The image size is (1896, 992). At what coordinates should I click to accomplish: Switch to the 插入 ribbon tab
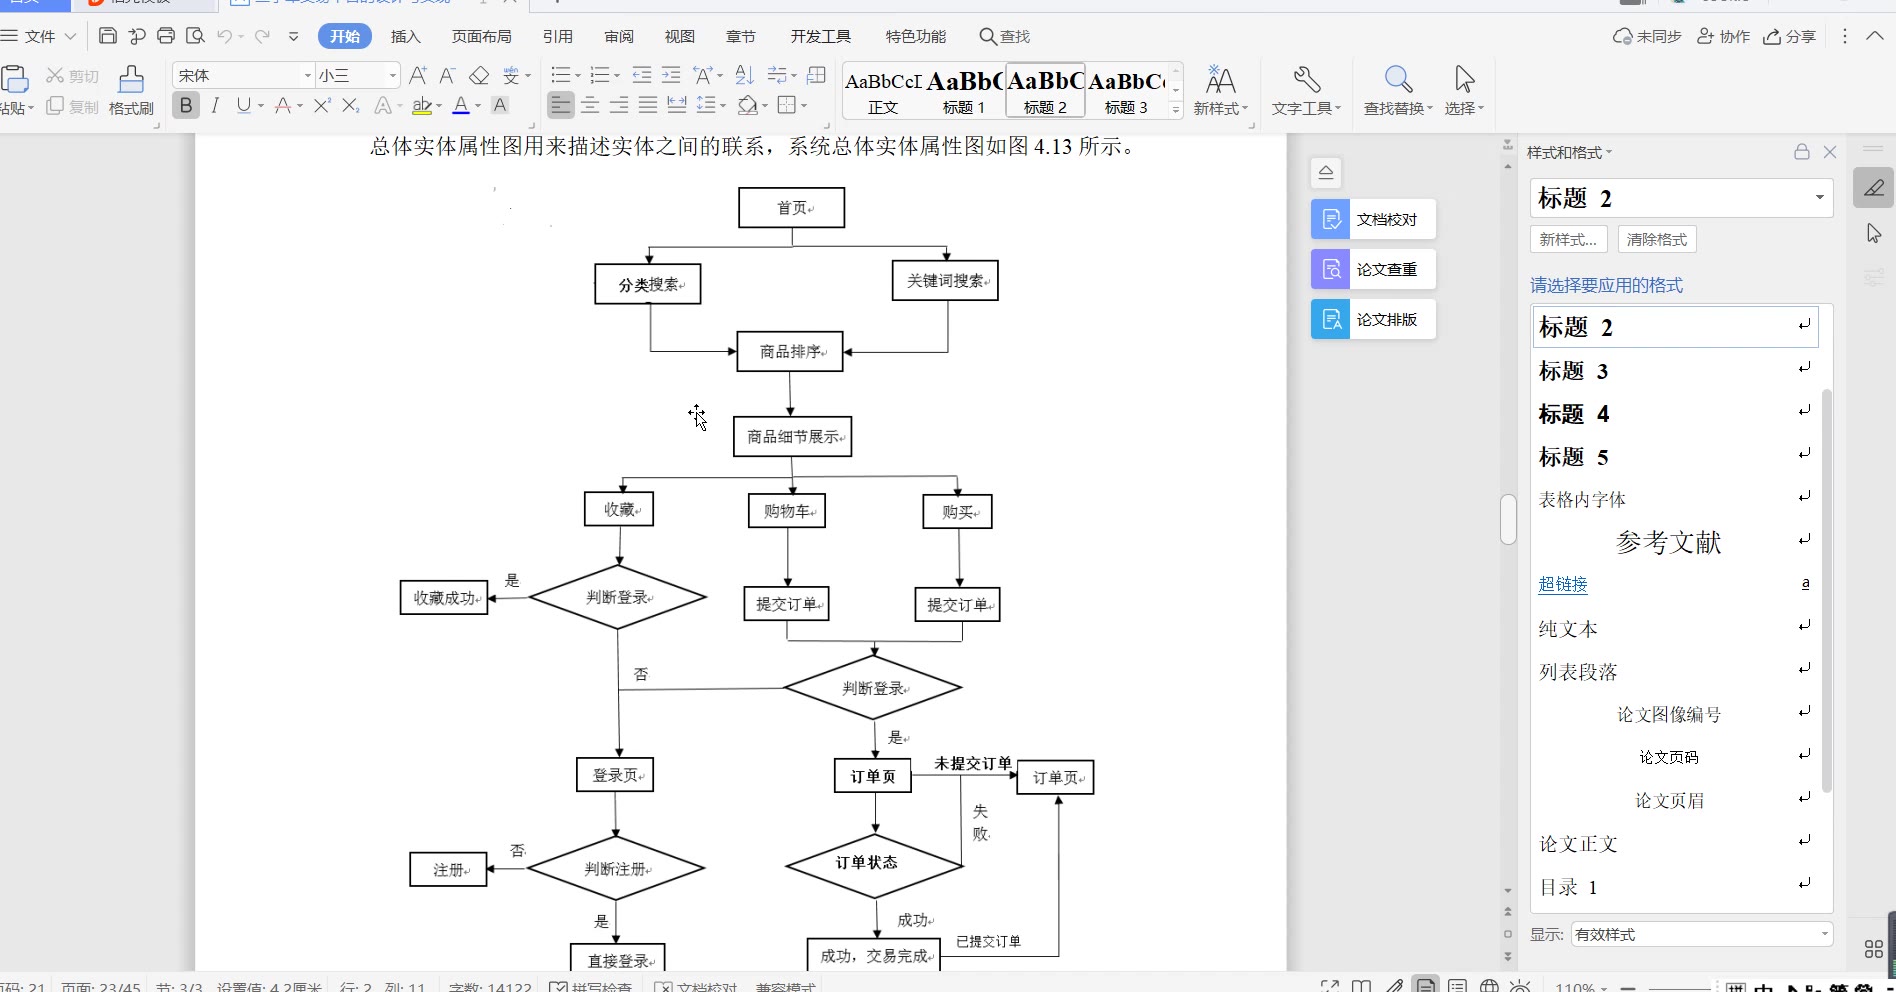coord(405,36)
